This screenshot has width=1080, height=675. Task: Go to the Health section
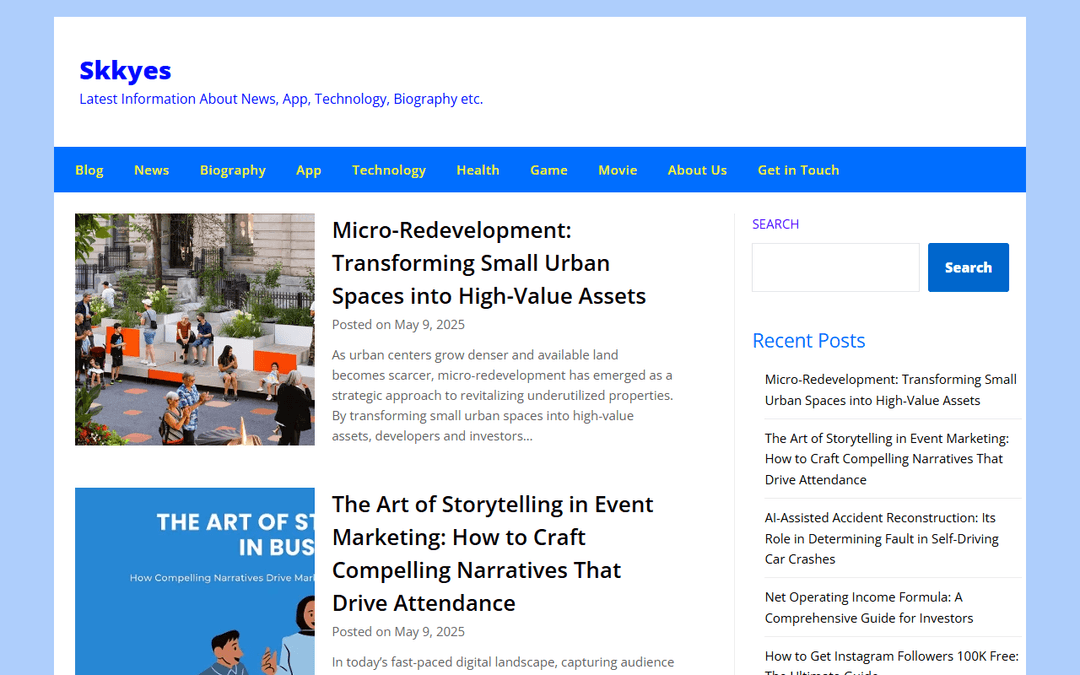pos(477,170)
